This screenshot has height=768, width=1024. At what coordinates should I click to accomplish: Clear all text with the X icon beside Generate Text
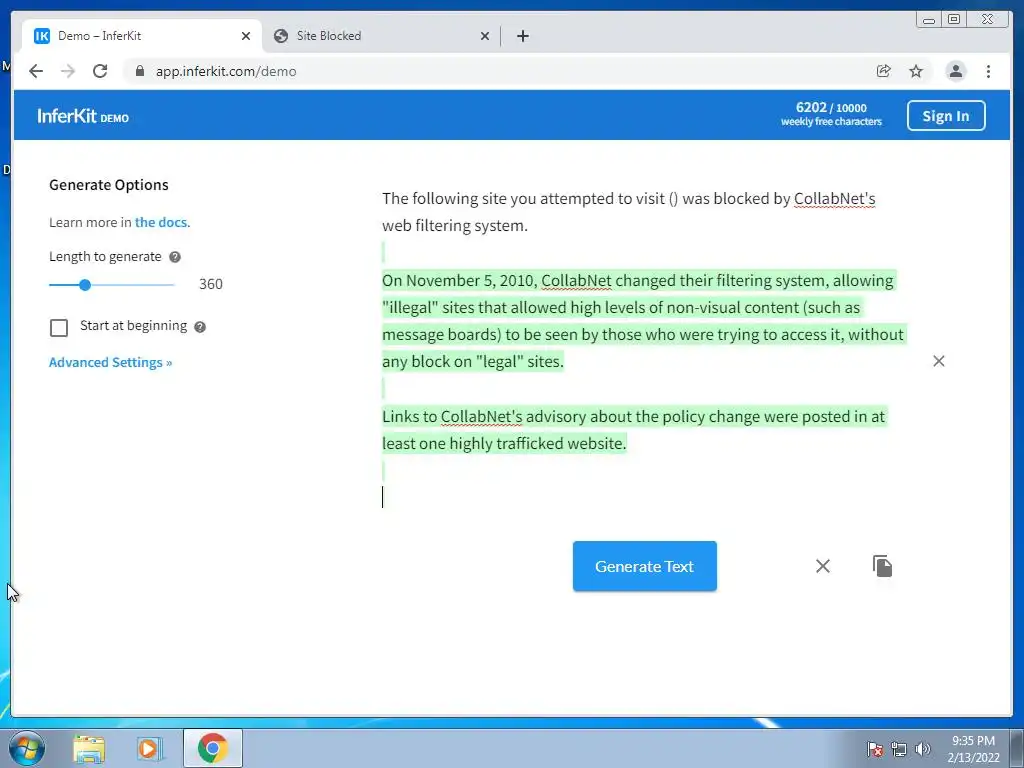click(823, 566)
